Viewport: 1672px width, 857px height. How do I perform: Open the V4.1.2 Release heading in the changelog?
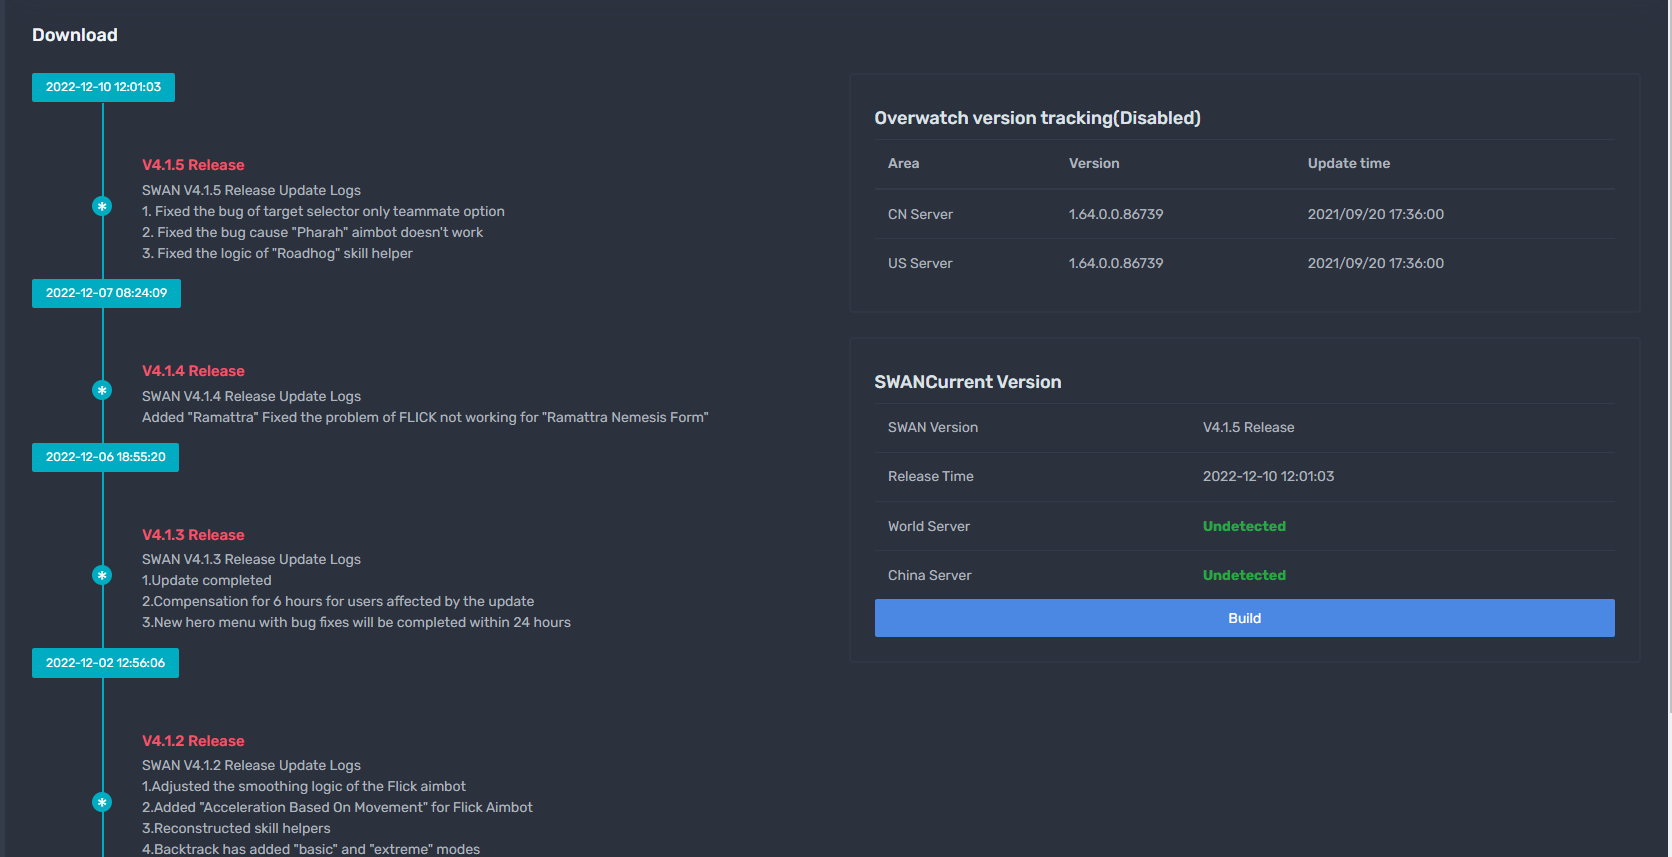tap(193, 741)
